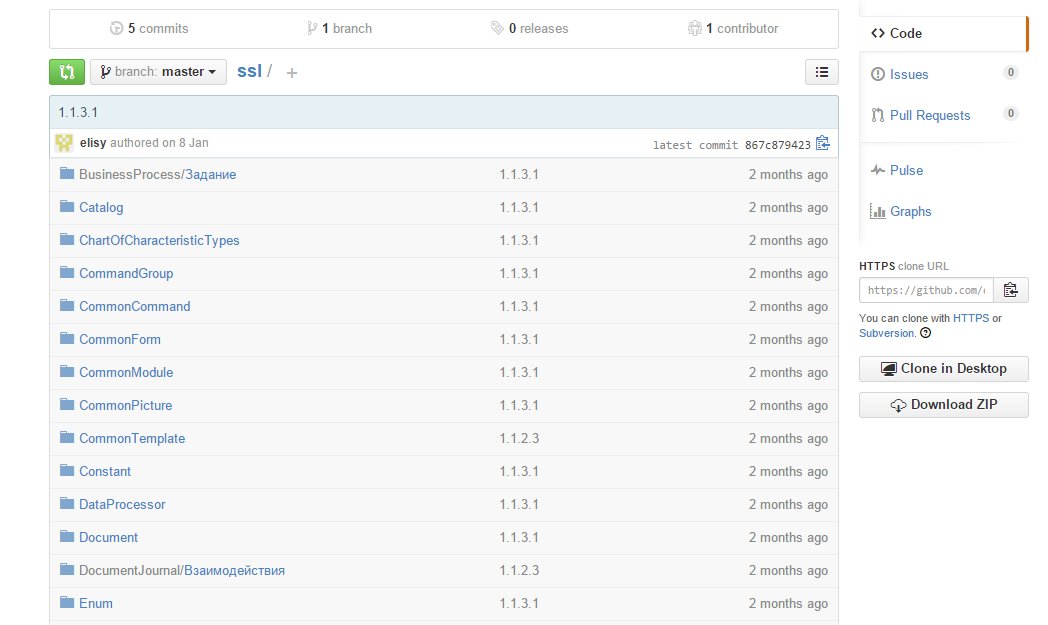Click the Pulse activity icon
Viewport: 1048px width, 625px height.
[878, 170]
